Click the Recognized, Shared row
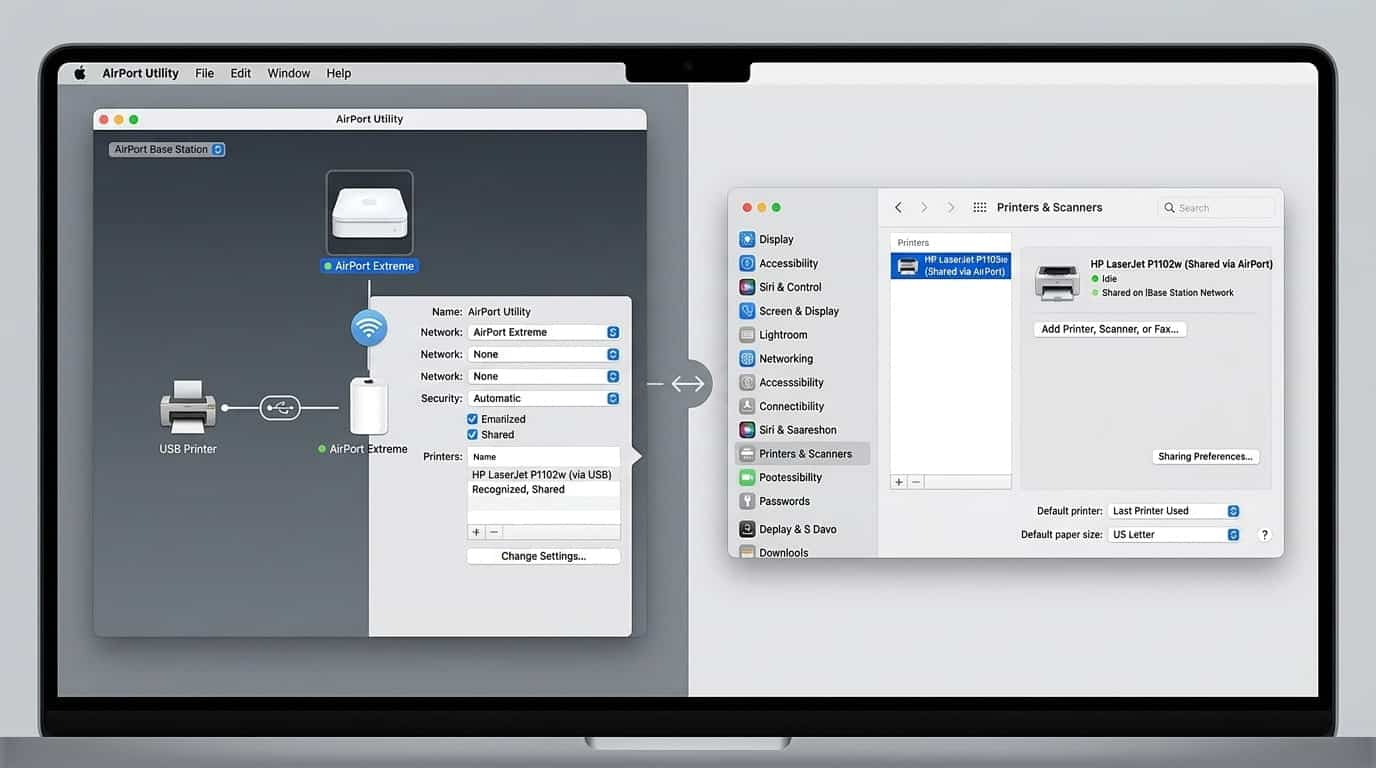Image resolution: width=1376 pixels, height=768 pixels. (x=544, y=490)
